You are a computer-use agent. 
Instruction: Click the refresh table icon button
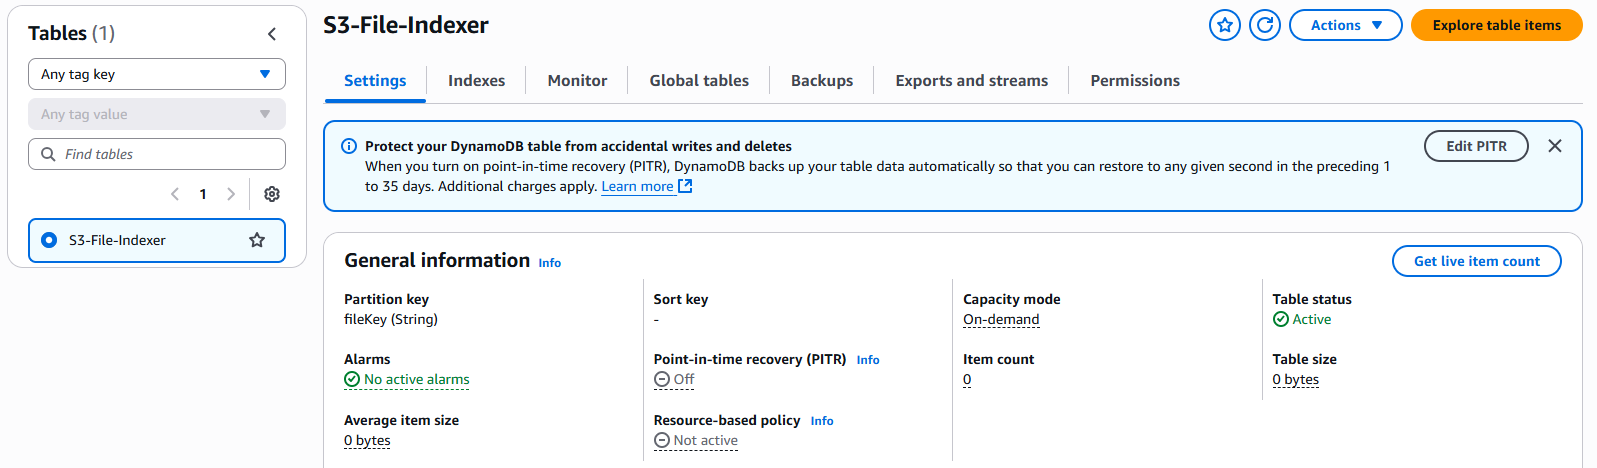(x=1265, y=26)
